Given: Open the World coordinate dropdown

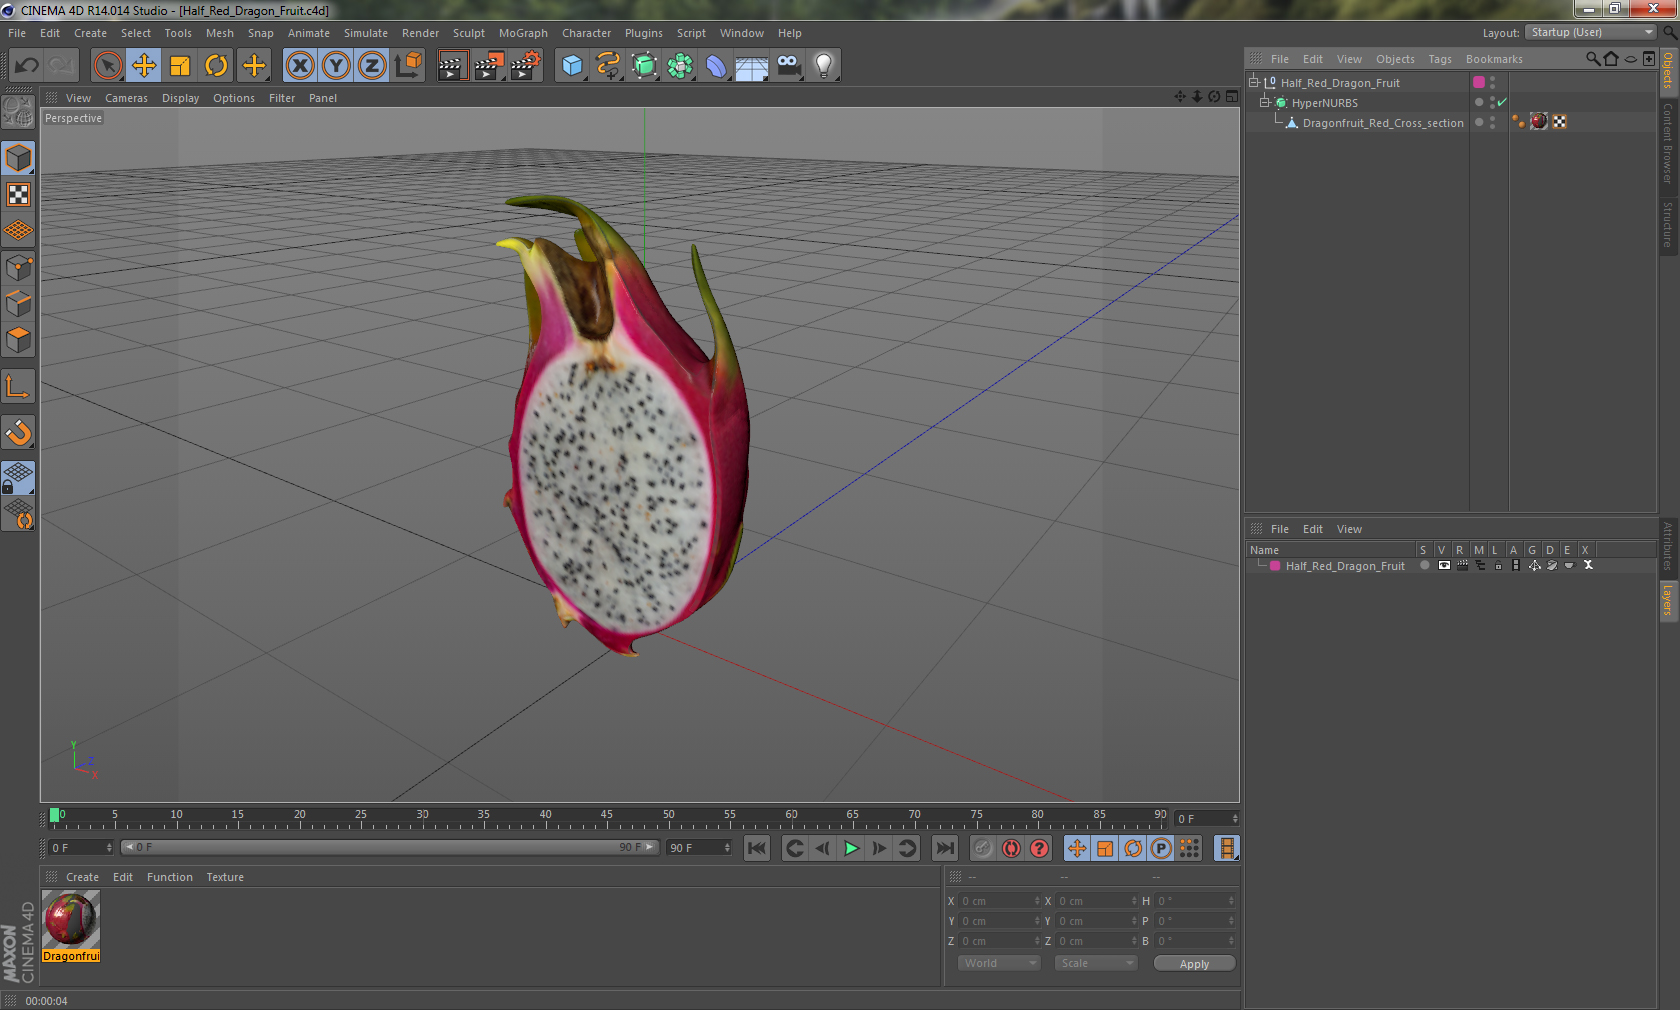Looking at the screenshot, I should pos(999,963).
